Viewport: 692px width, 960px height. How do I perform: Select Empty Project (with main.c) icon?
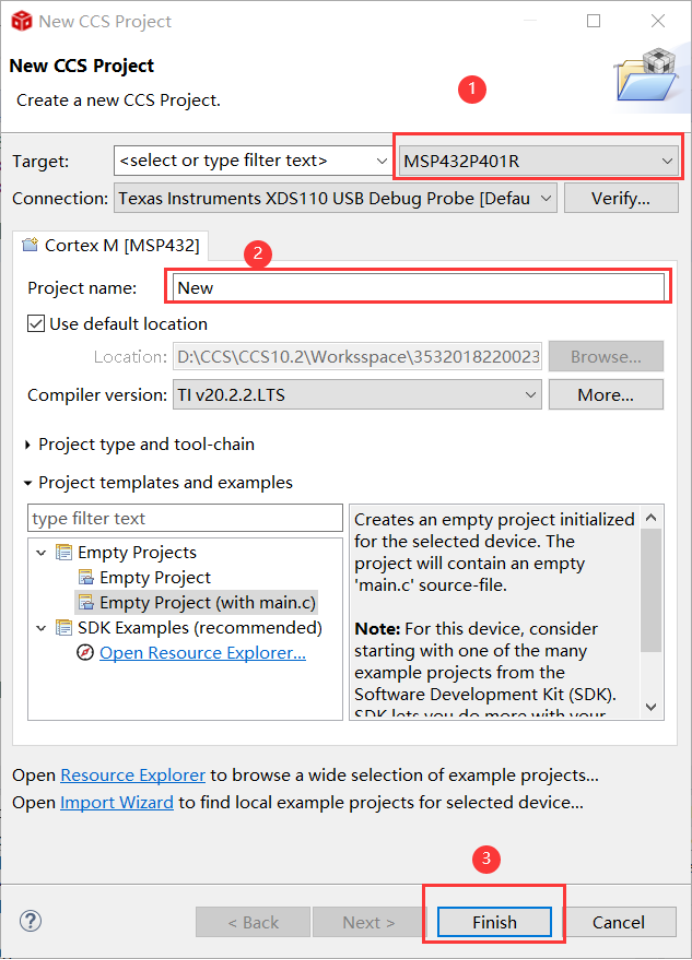[86, 602]
